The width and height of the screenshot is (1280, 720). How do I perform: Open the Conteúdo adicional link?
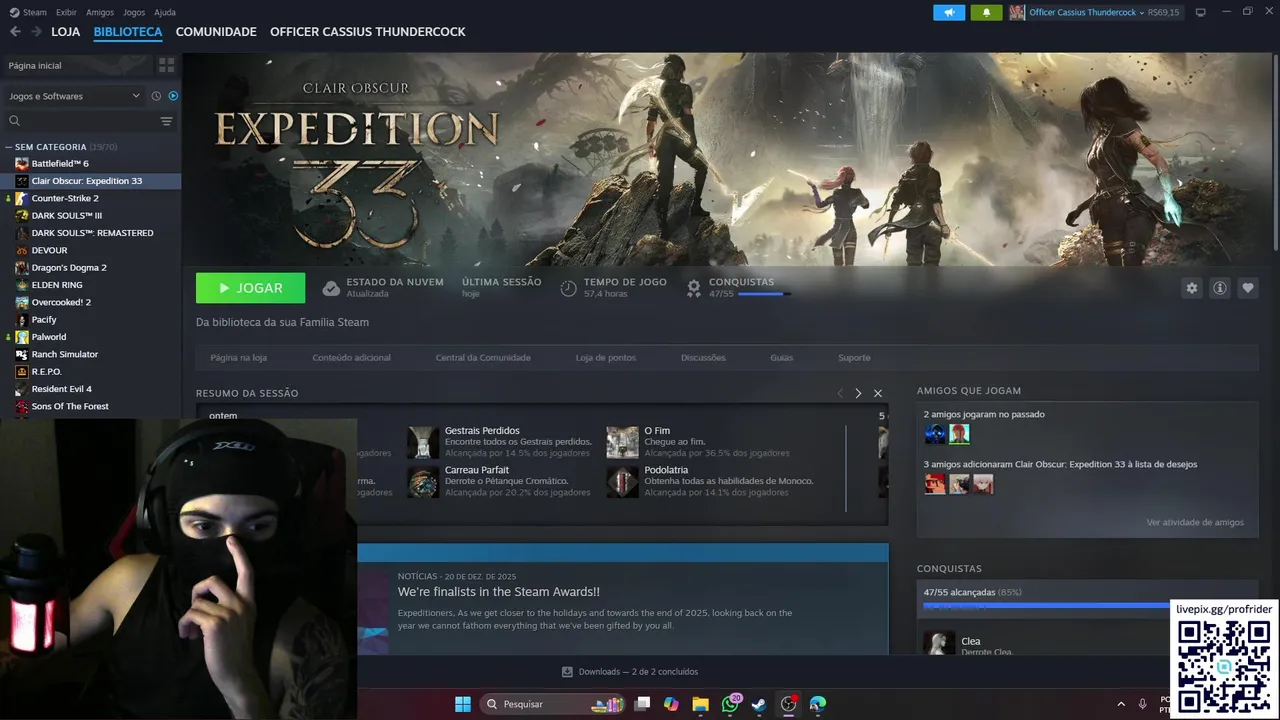351,357
